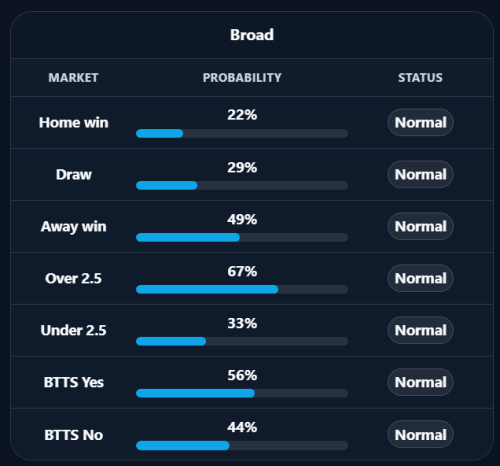
Task: Click the BTTS Yes Normal status badge
Action: [x=420, y=382]
